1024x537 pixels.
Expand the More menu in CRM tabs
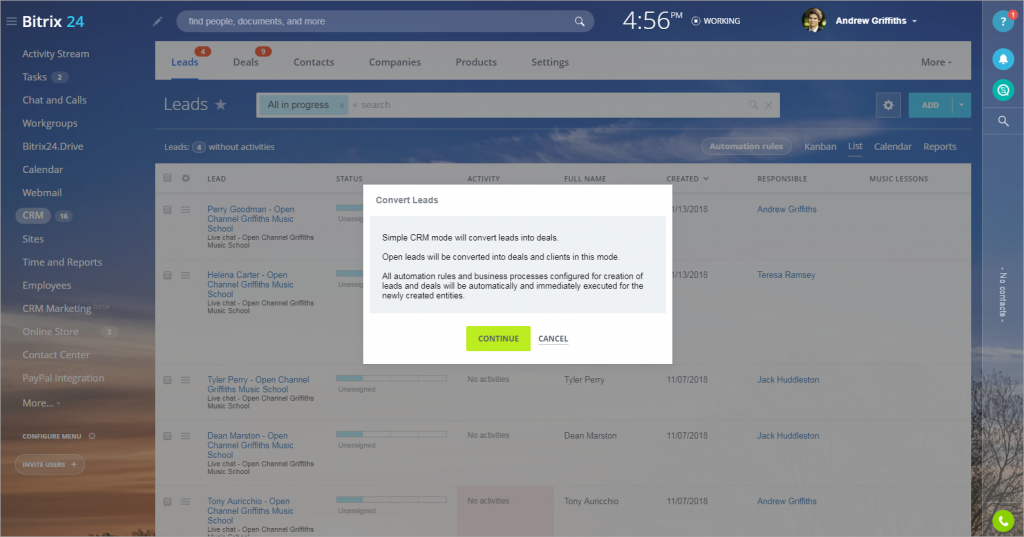[x=936, y=62]
